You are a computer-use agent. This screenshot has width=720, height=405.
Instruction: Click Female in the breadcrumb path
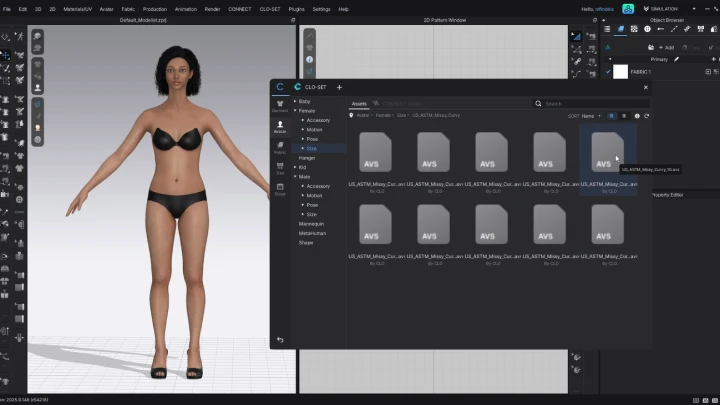[383, 115]
